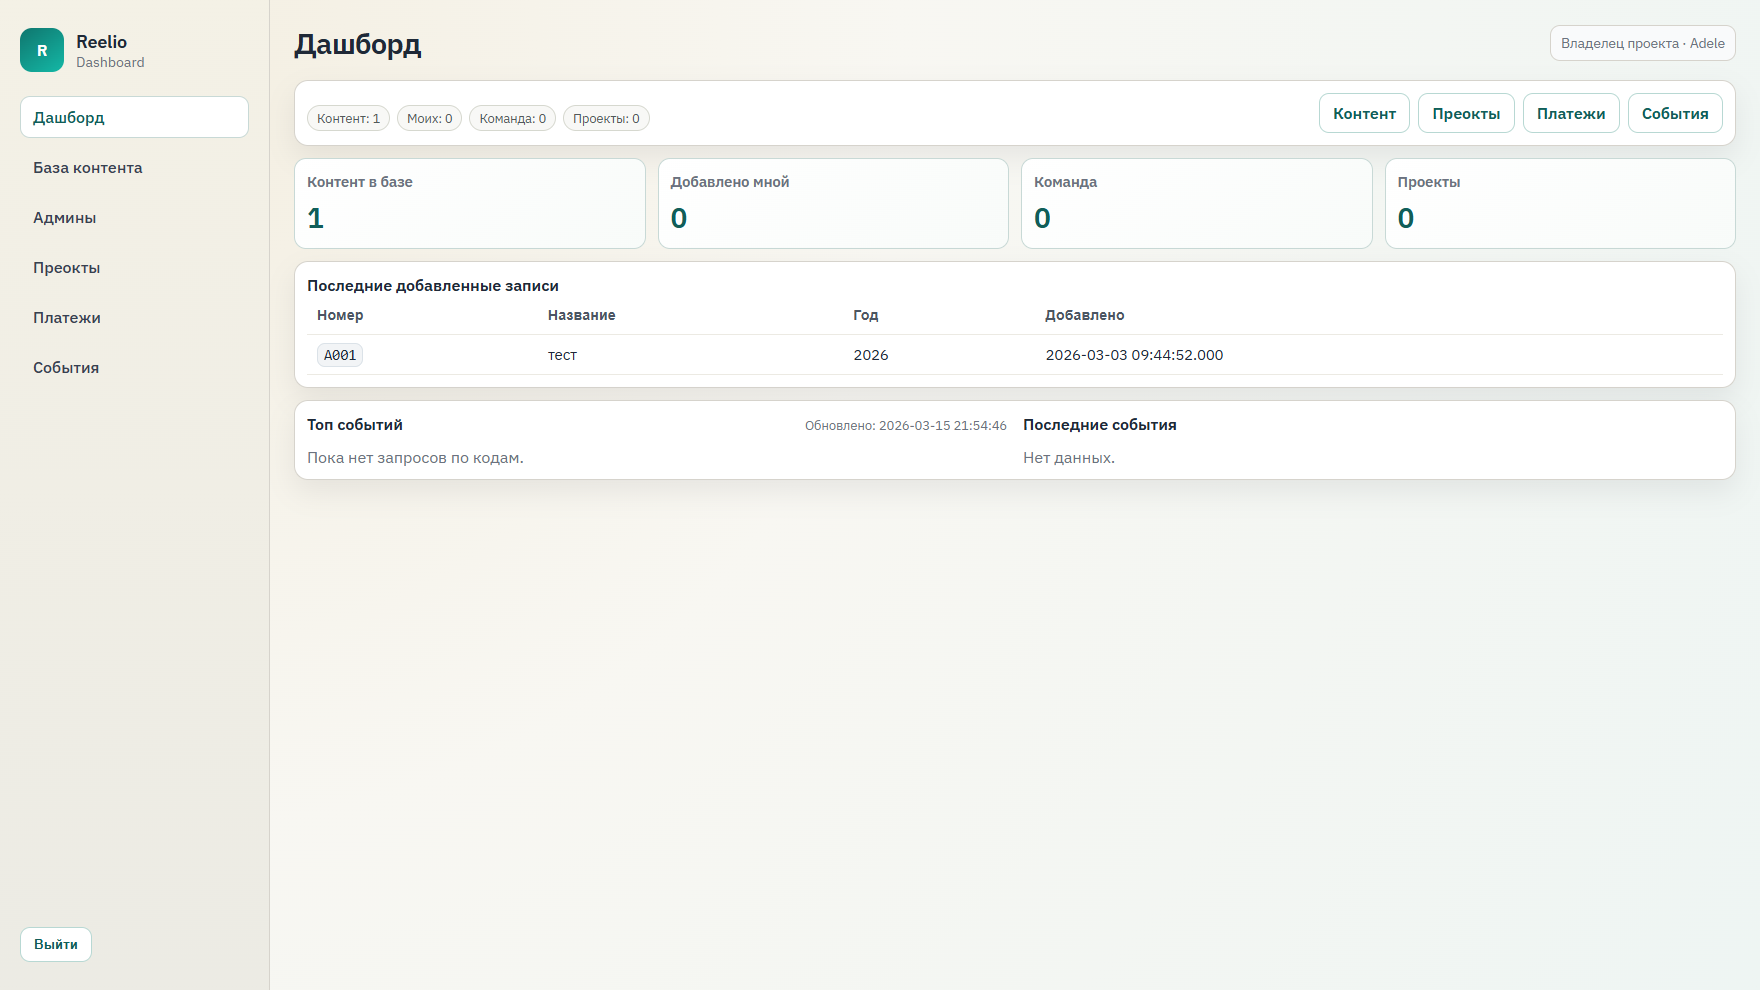Viewport: 1760px width, 990px height.
Task: Click the Владелец проекта · Adele badge
Action: (x=1642, y=43)
